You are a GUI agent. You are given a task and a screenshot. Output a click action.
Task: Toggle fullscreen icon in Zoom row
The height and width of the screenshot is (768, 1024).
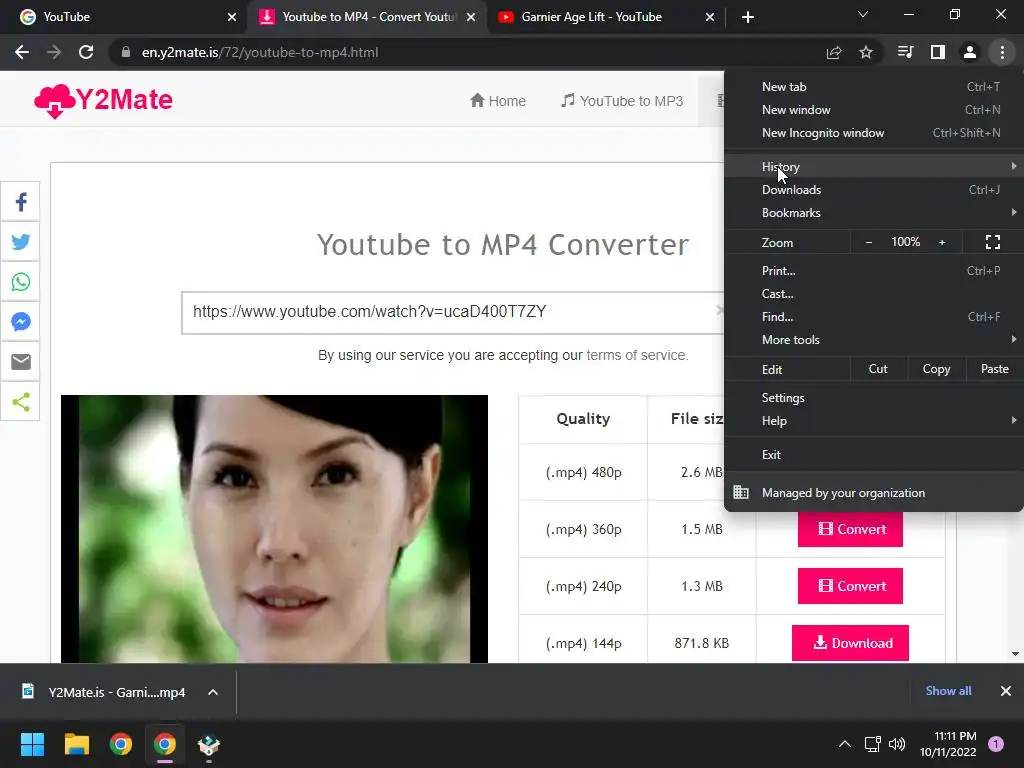pyautogui.click(x=993, y=242)
